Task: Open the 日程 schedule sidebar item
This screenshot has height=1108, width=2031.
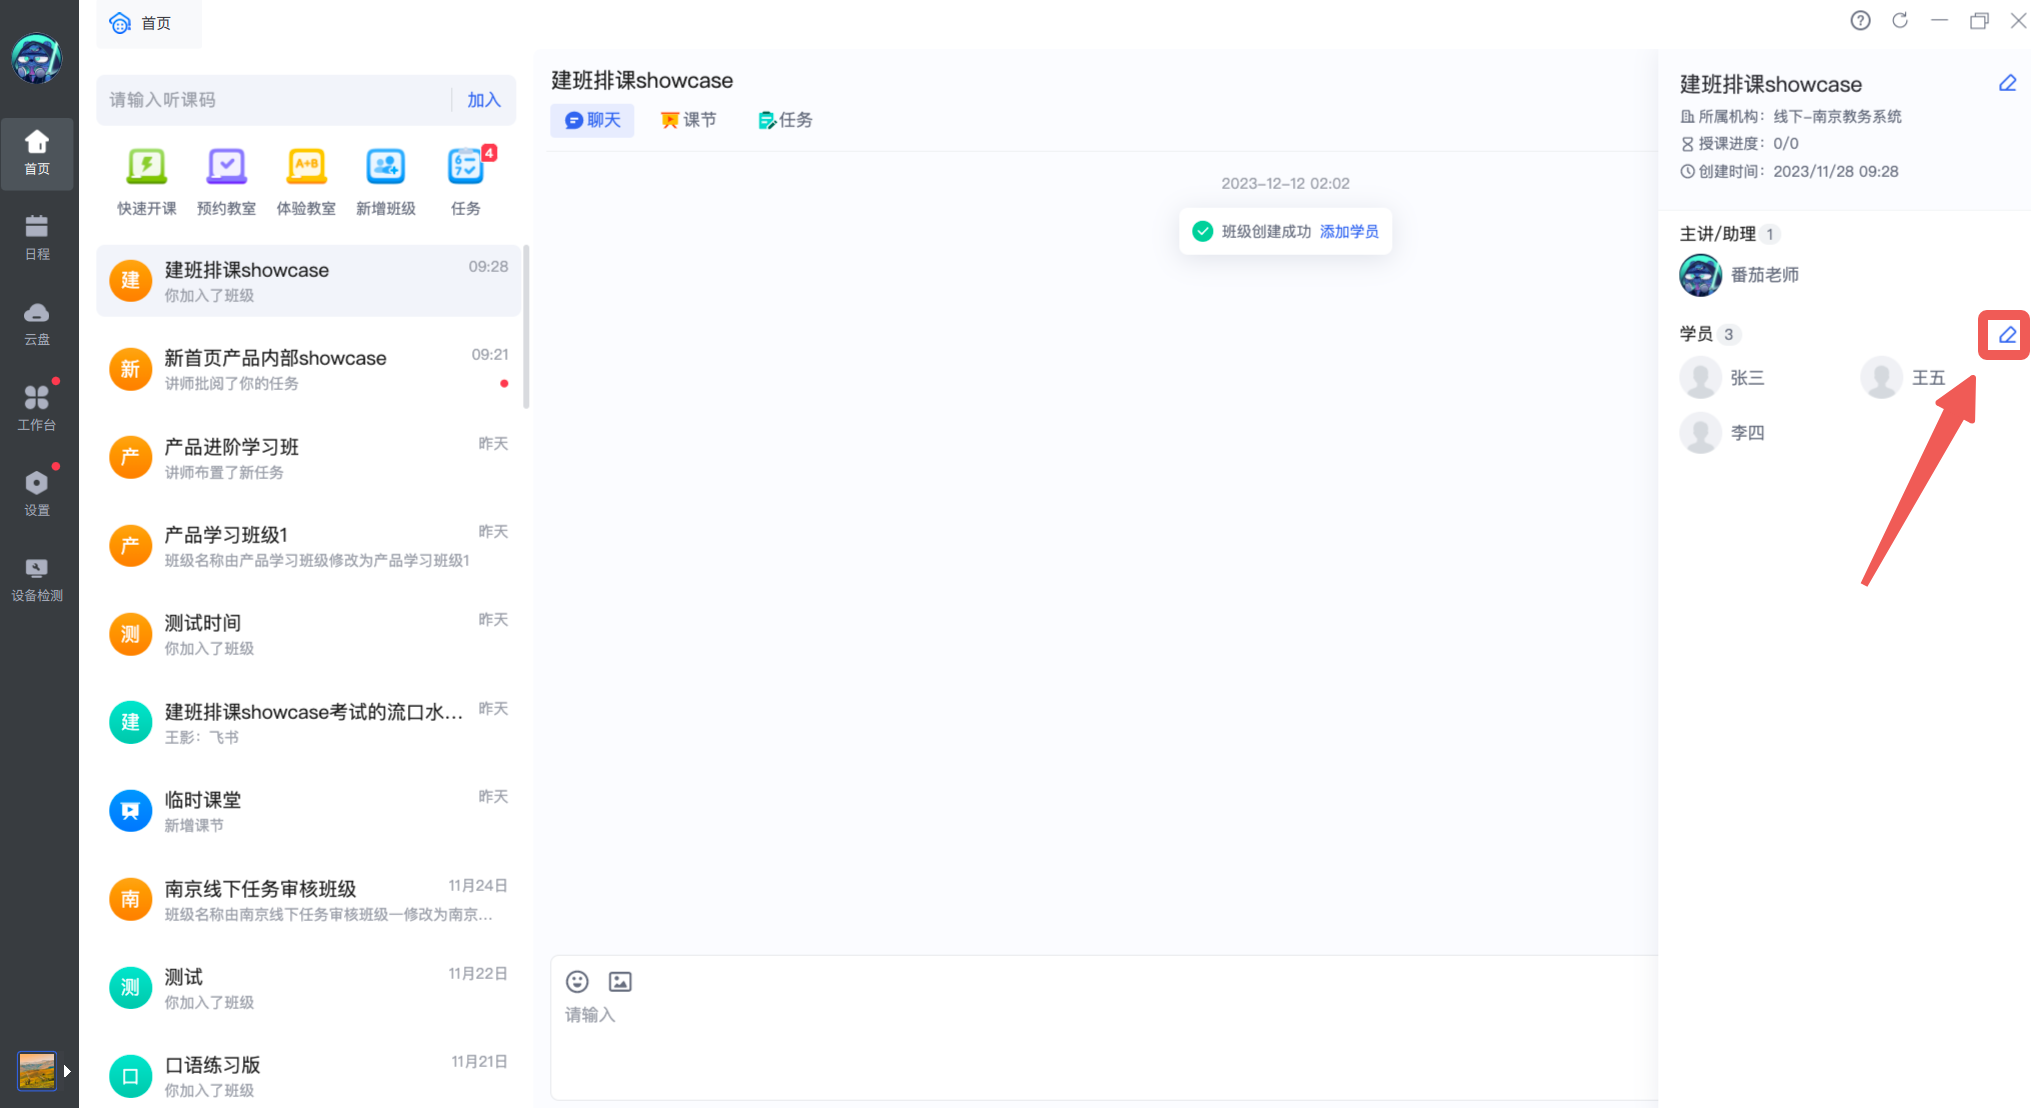Action: (x=37, y=238)
